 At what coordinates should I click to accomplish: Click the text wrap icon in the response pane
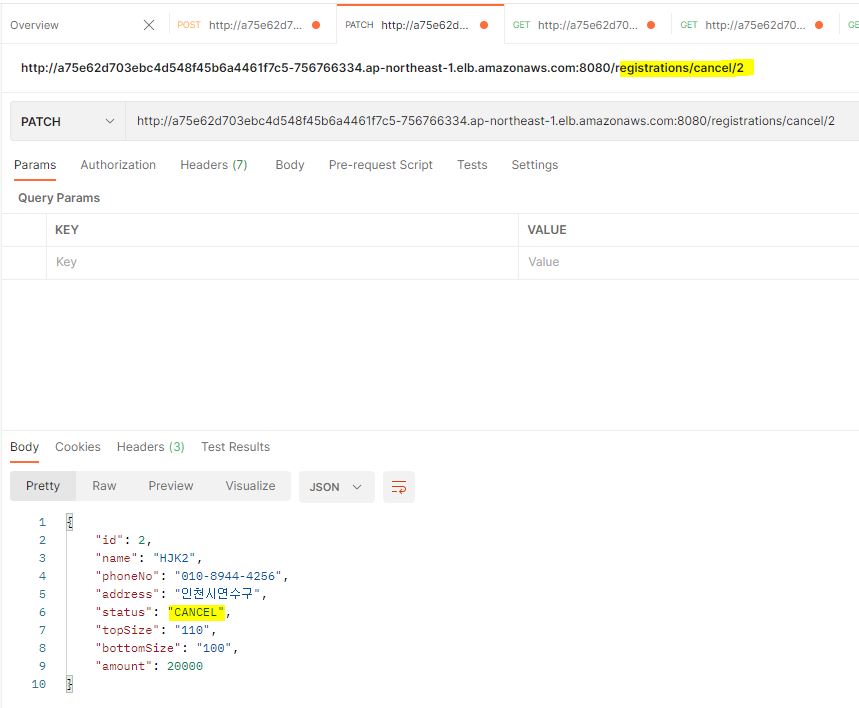pyautogui.click(x=399, y=486)
